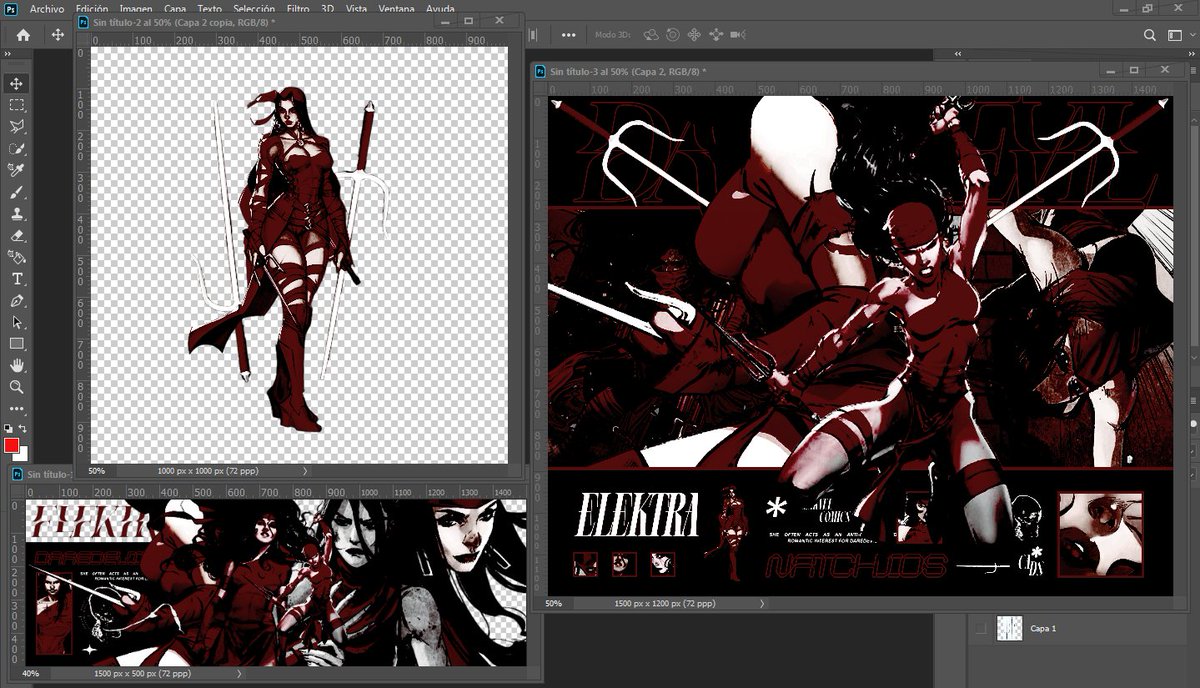The width and height of the screenshot is (1200, 688).
Task: Click the Home icon in options bar
Action: (23, 35)
